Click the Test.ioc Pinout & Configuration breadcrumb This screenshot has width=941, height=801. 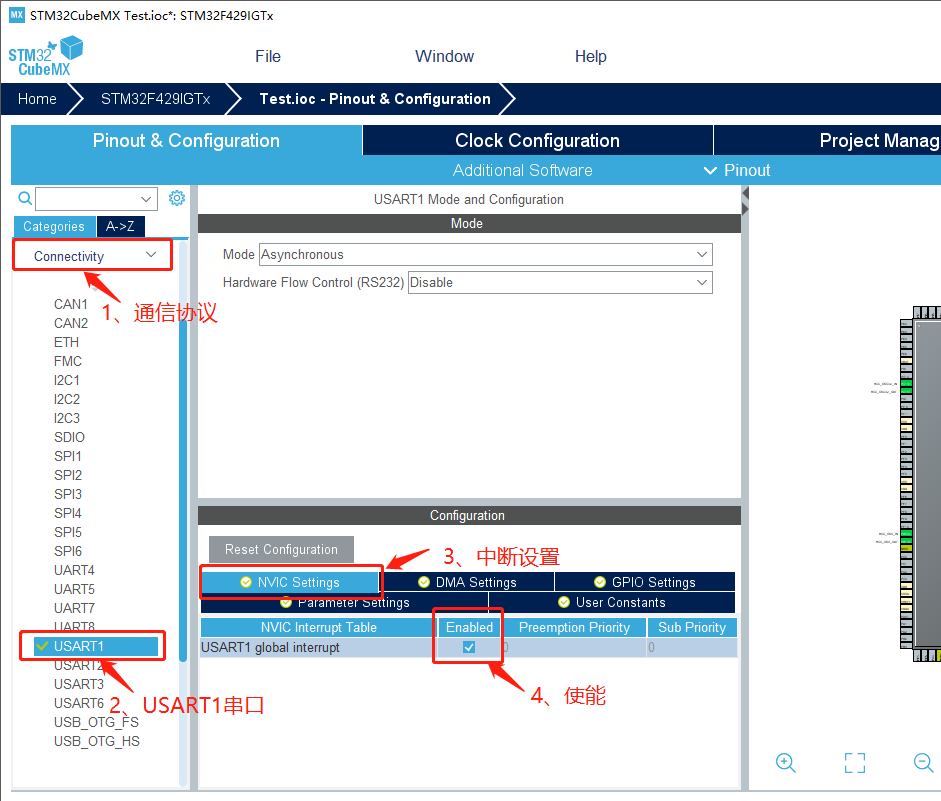point(375,99)
